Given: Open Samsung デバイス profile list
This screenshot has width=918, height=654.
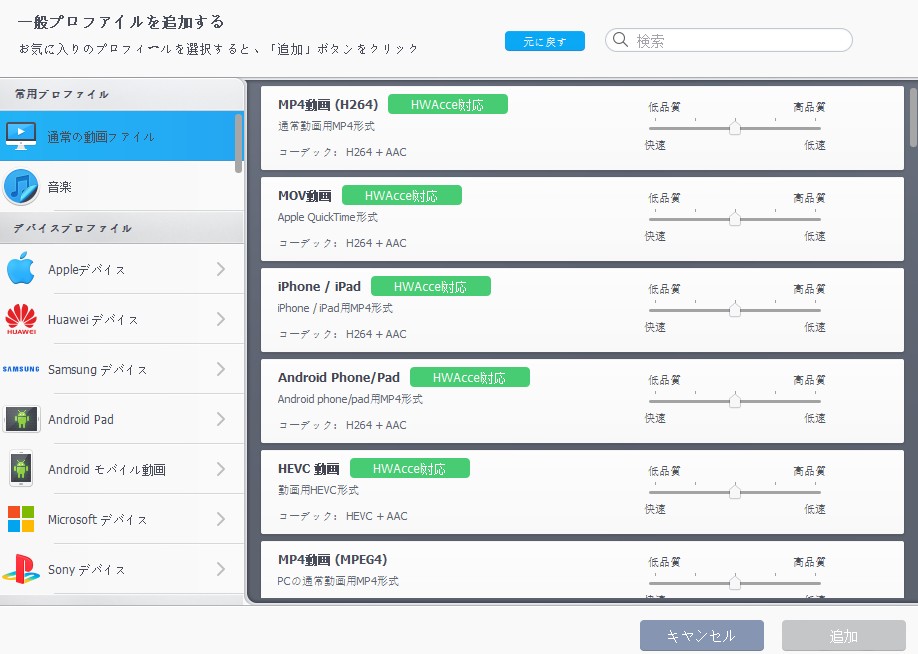Looking at the screenshot, I should [122, 369].
